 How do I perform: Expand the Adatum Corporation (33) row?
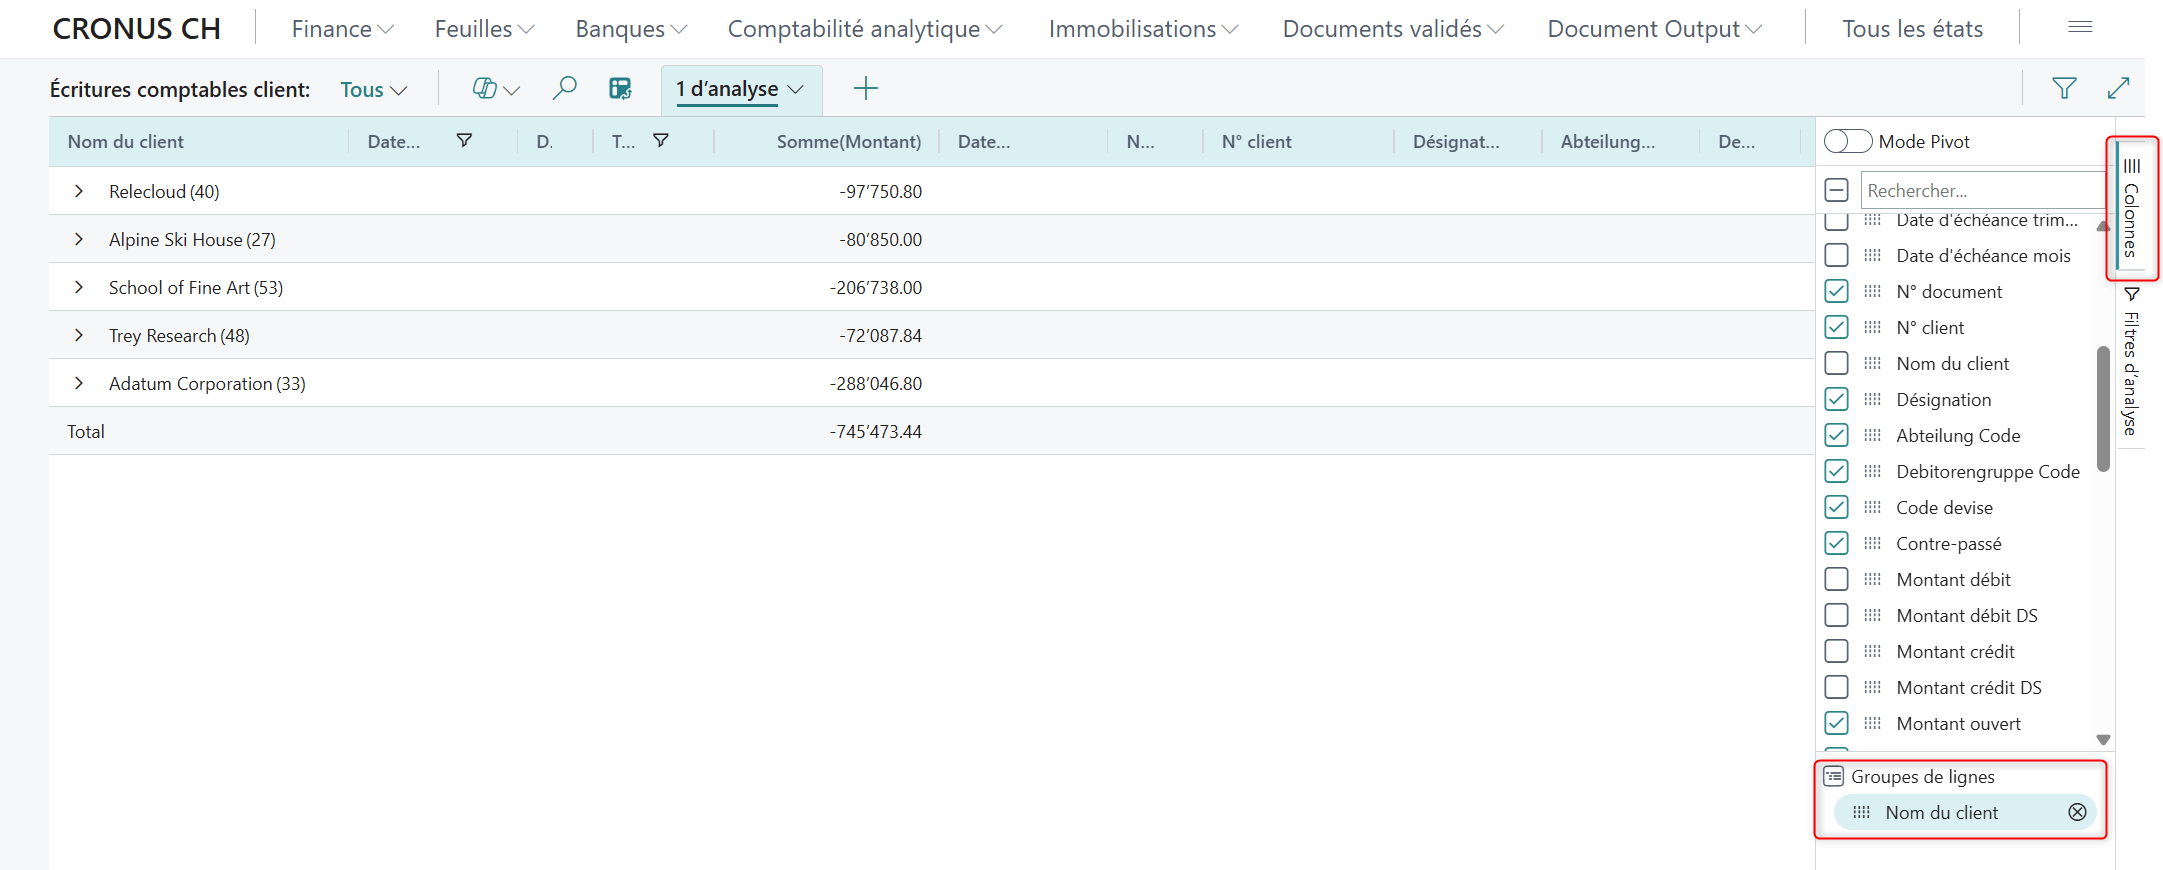(x=79, y=384)
